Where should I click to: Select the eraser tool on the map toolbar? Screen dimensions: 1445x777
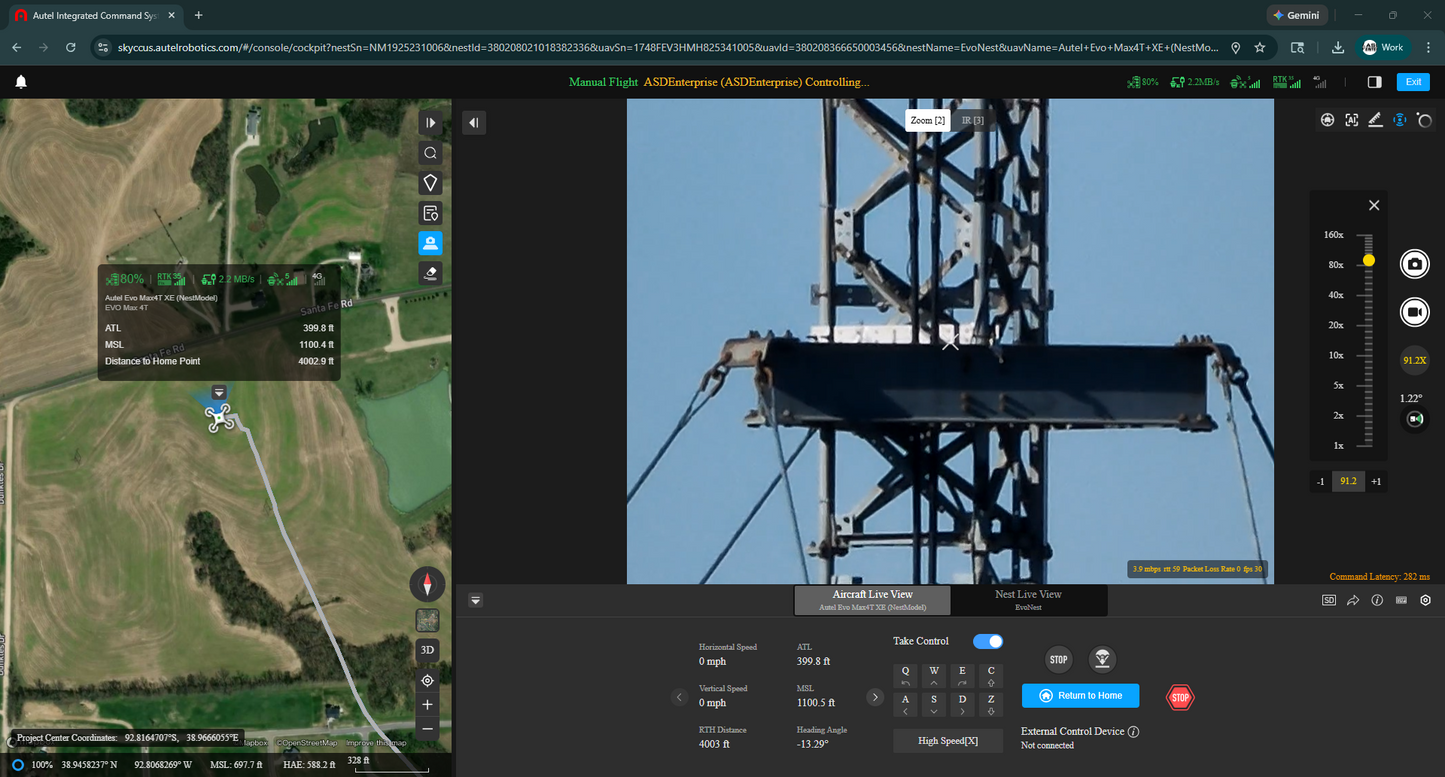pyautogui.click(x=430, y=272)
